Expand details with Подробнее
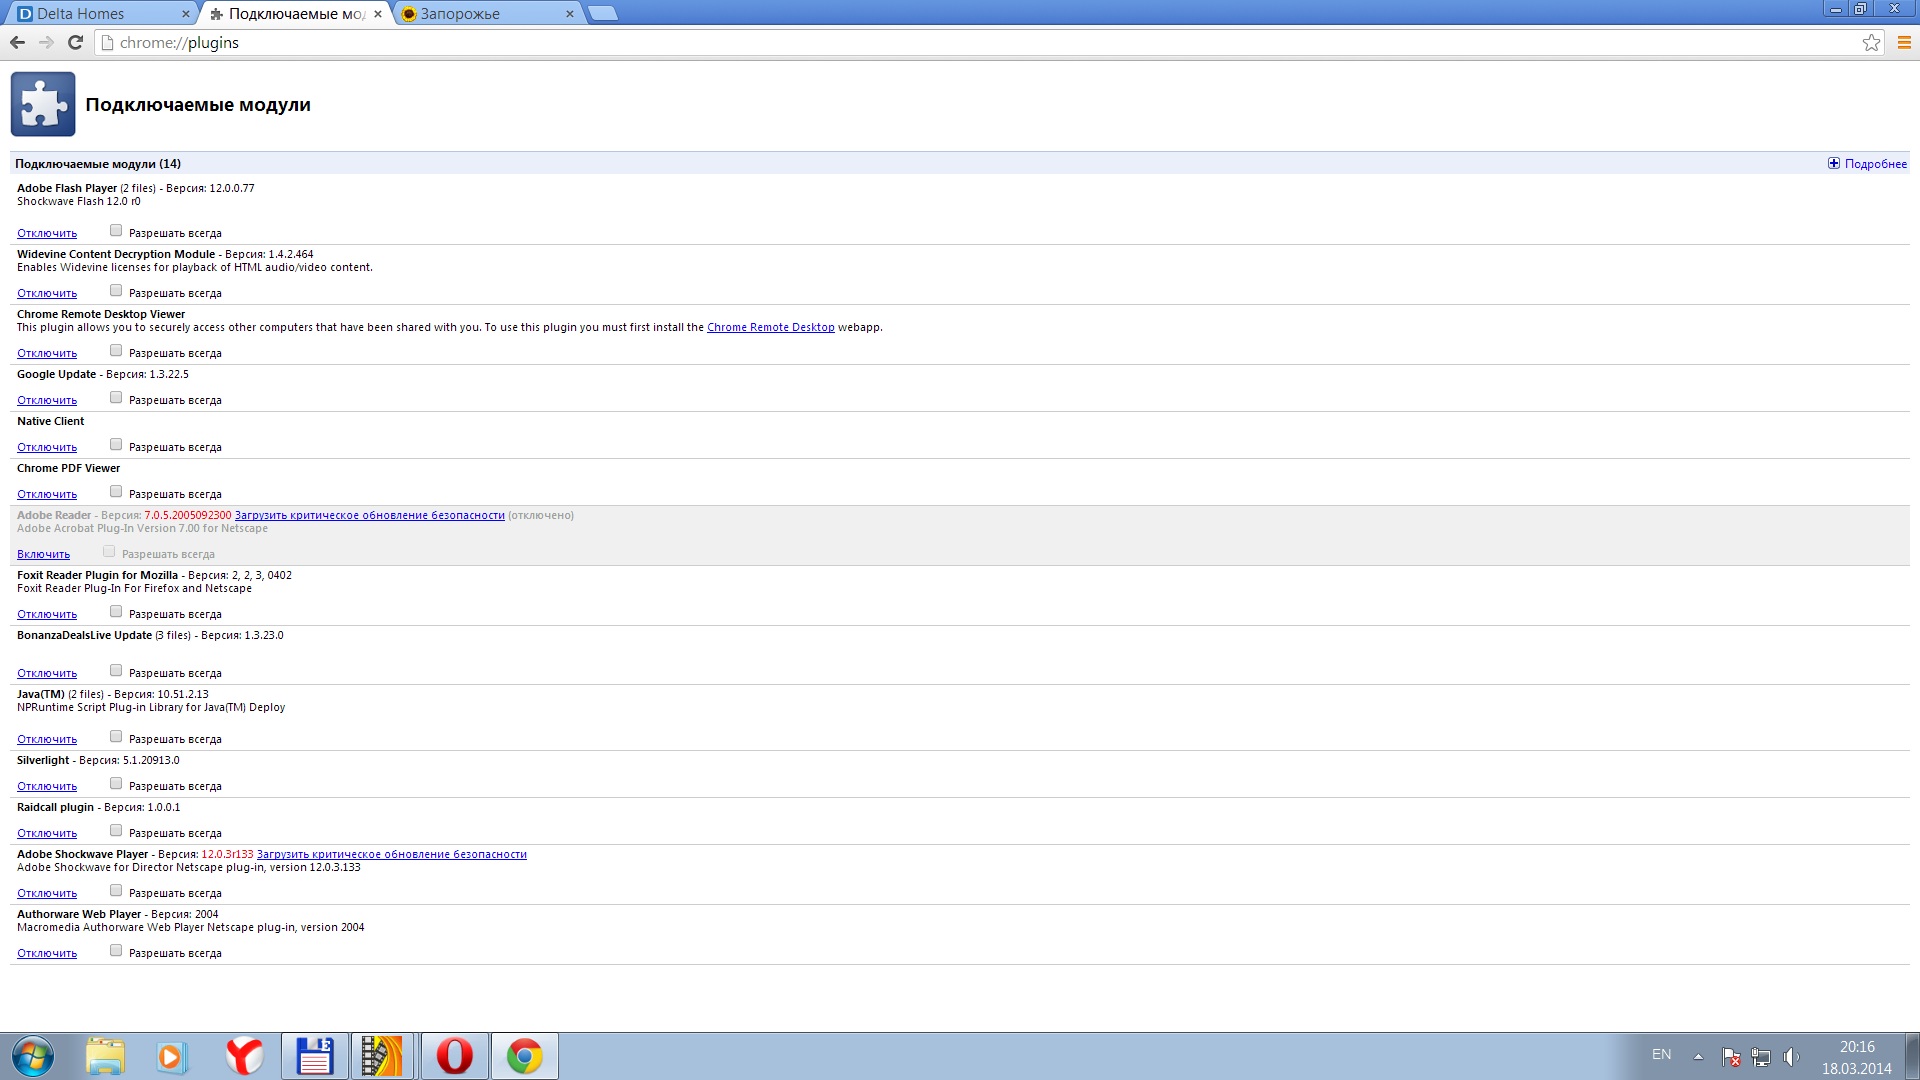The height and width of the screenshot is (1080, 1920). [x=1867, y=163]
